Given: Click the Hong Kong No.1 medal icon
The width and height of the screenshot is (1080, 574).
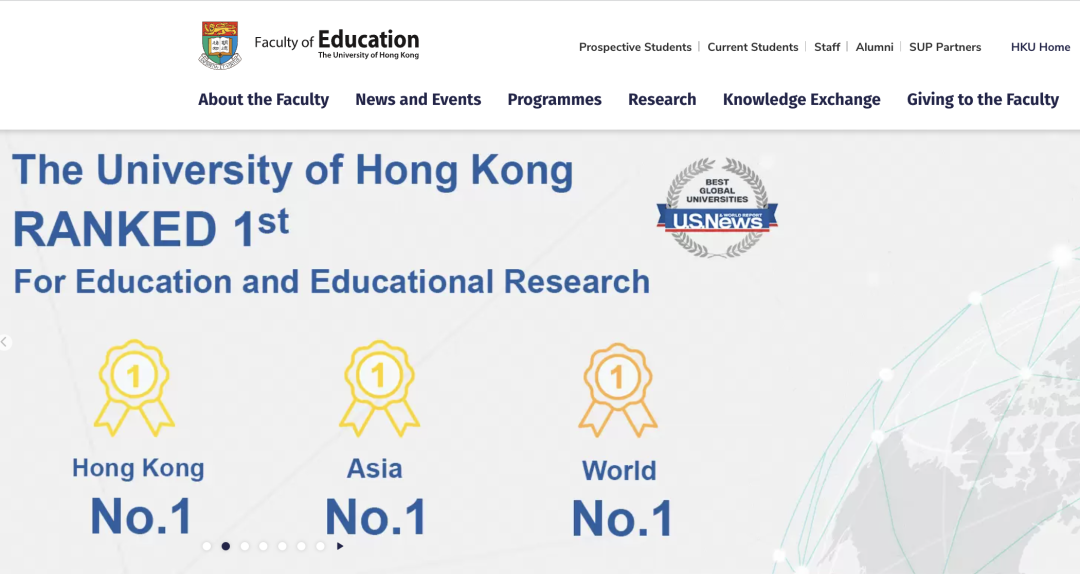Looking at the screenshot, I should (137, 387).
